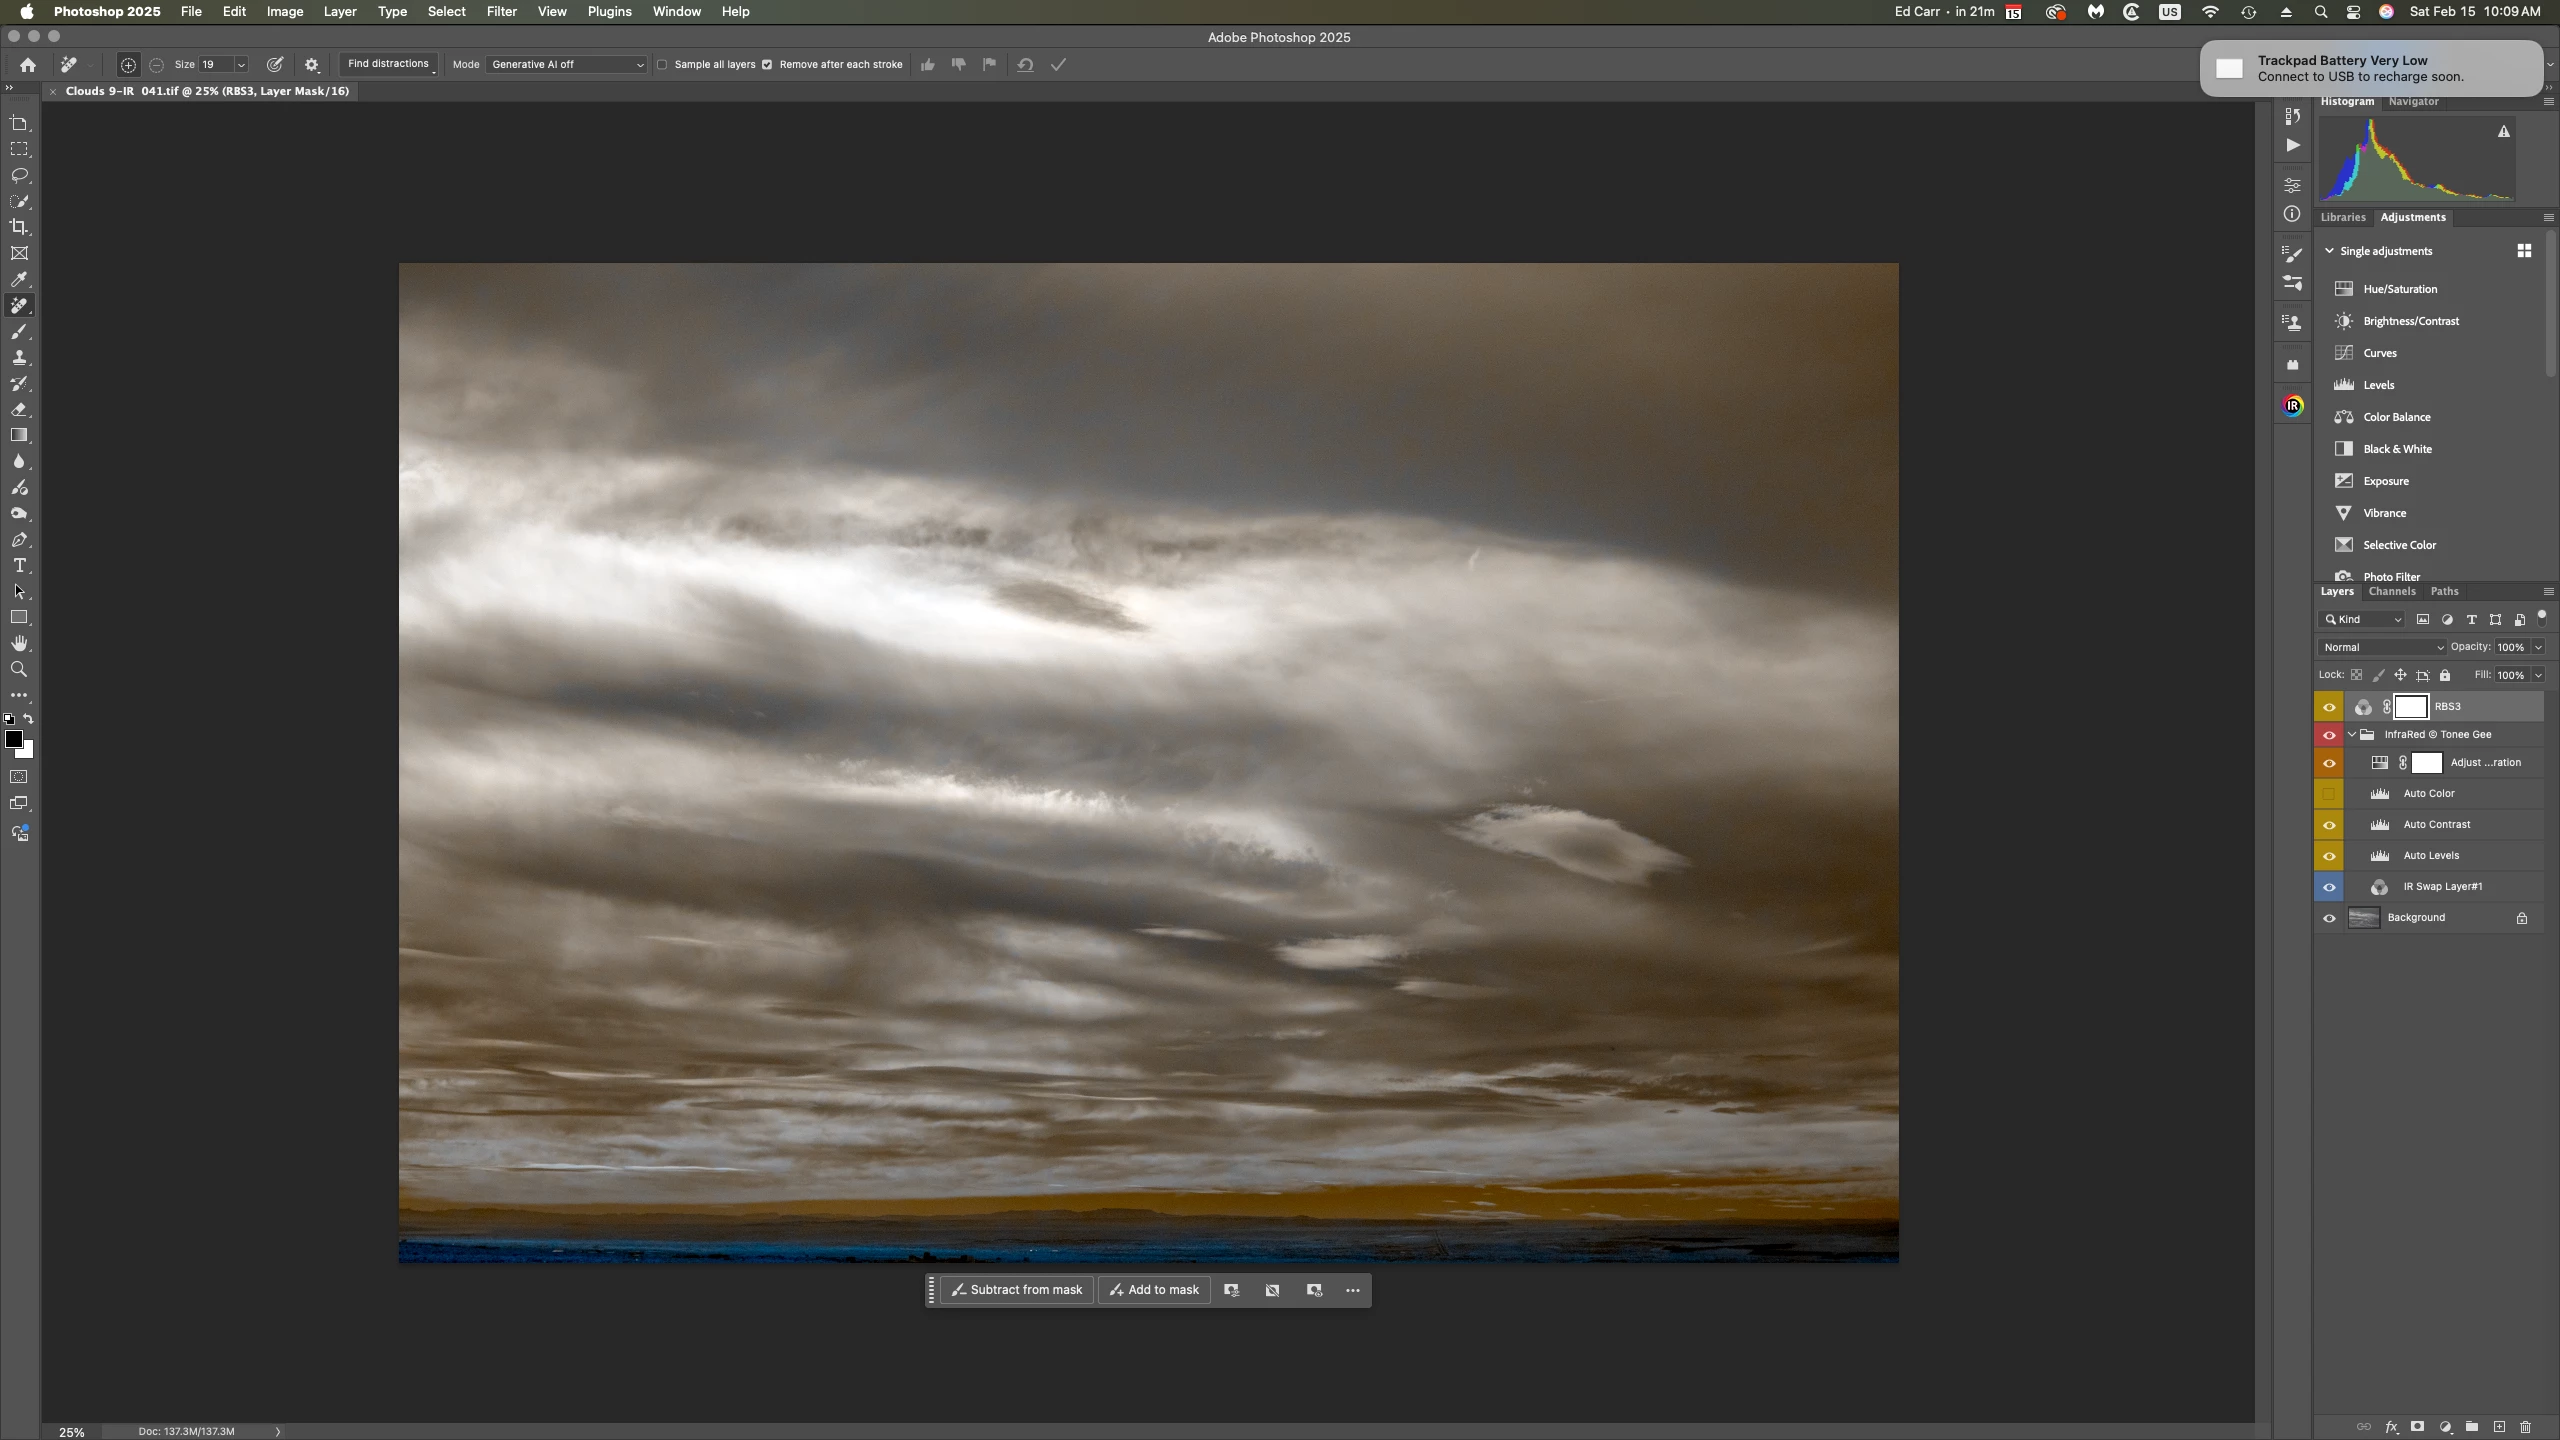Open the Filter menu
This screenshot has width=2560, height=1440.
click(x=501, y=11)
